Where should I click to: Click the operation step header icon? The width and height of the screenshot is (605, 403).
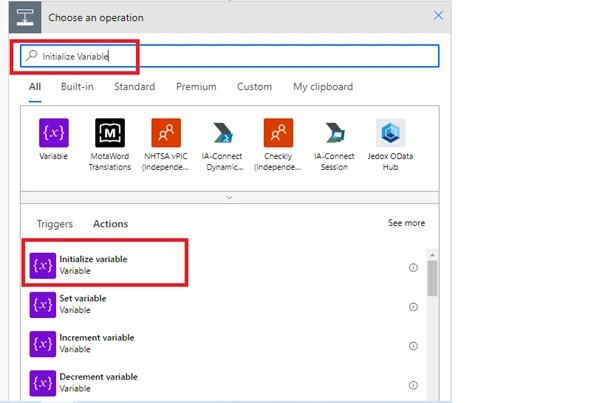click(25, 17)
